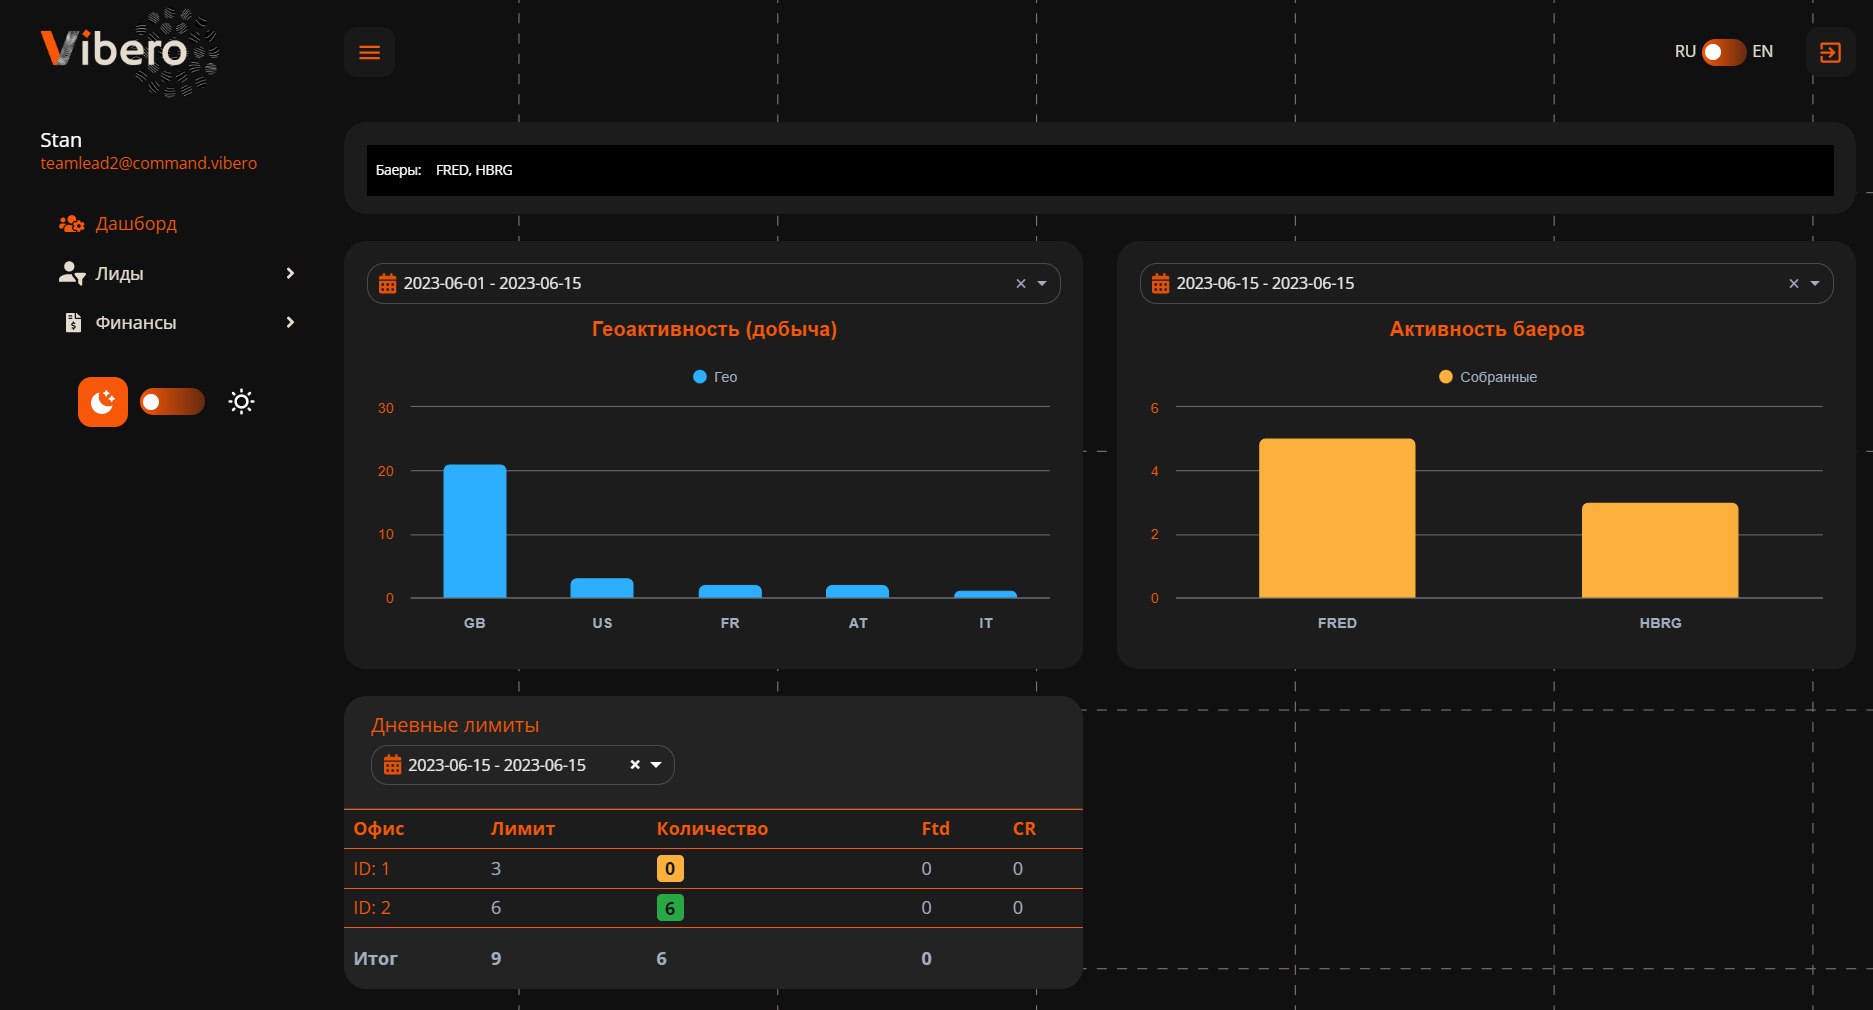
Task: Select the dark mode moon icon
Action: (x=103, y=402)
